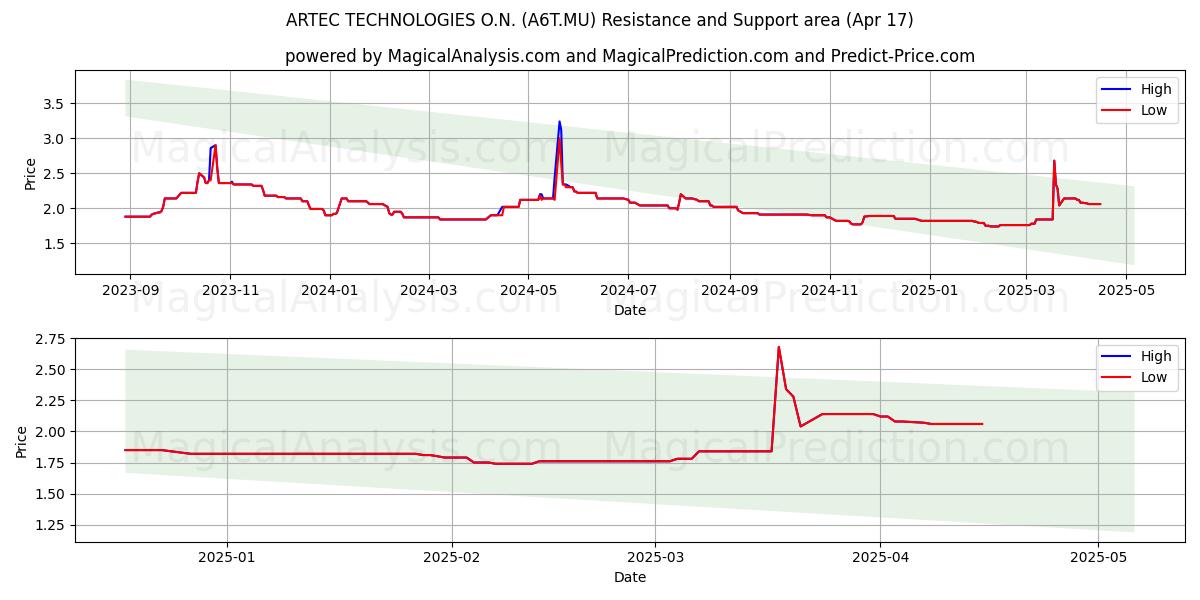Click the Date axis label of lower chart
The width and height of the screenshot is (1200, 600).
coord(630,577)
